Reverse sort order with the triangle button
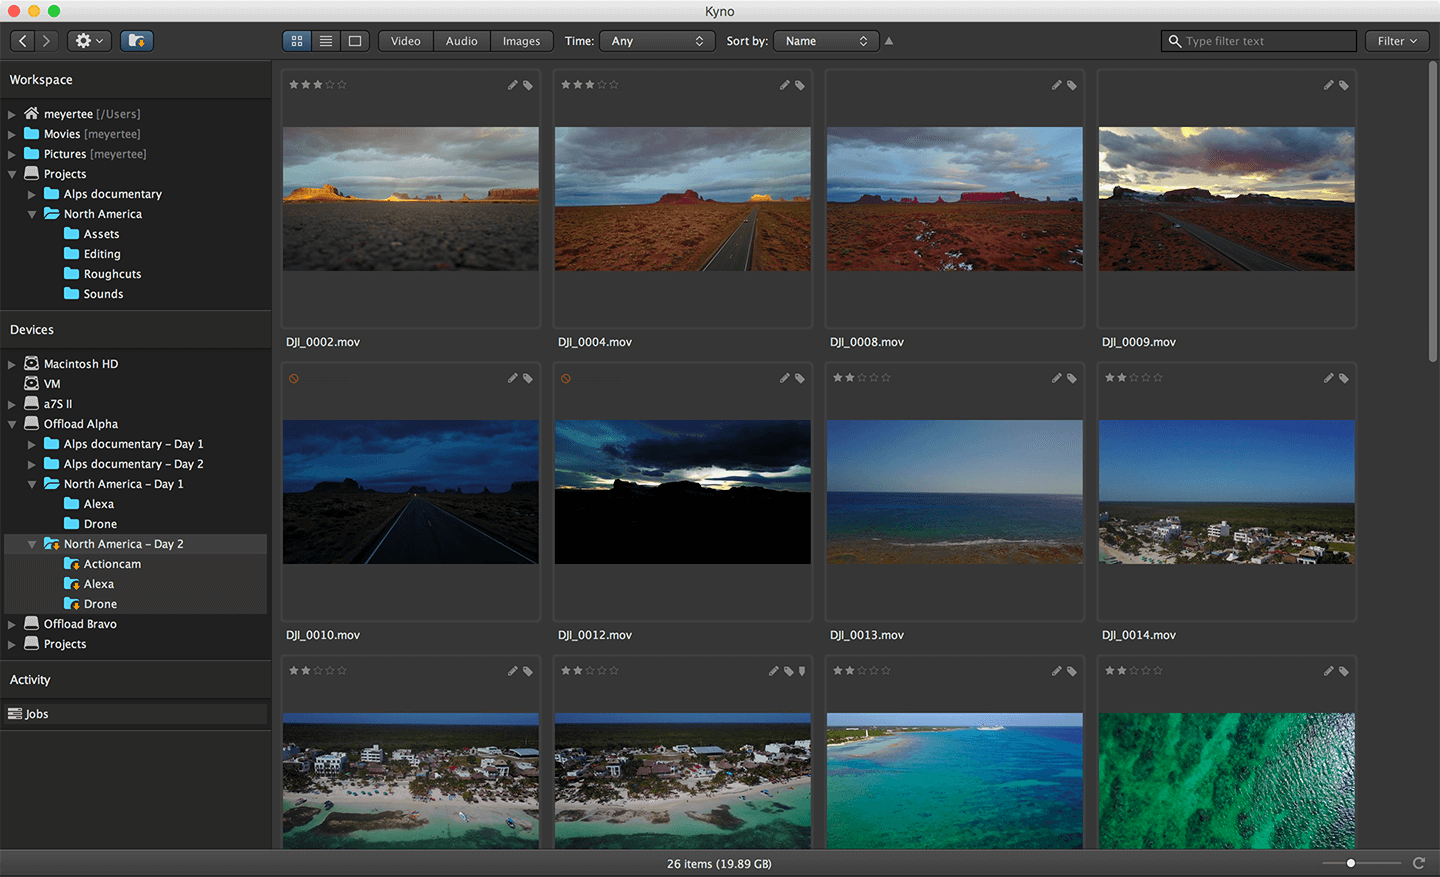The image size is (1440, 877). [x=888, y=41]
